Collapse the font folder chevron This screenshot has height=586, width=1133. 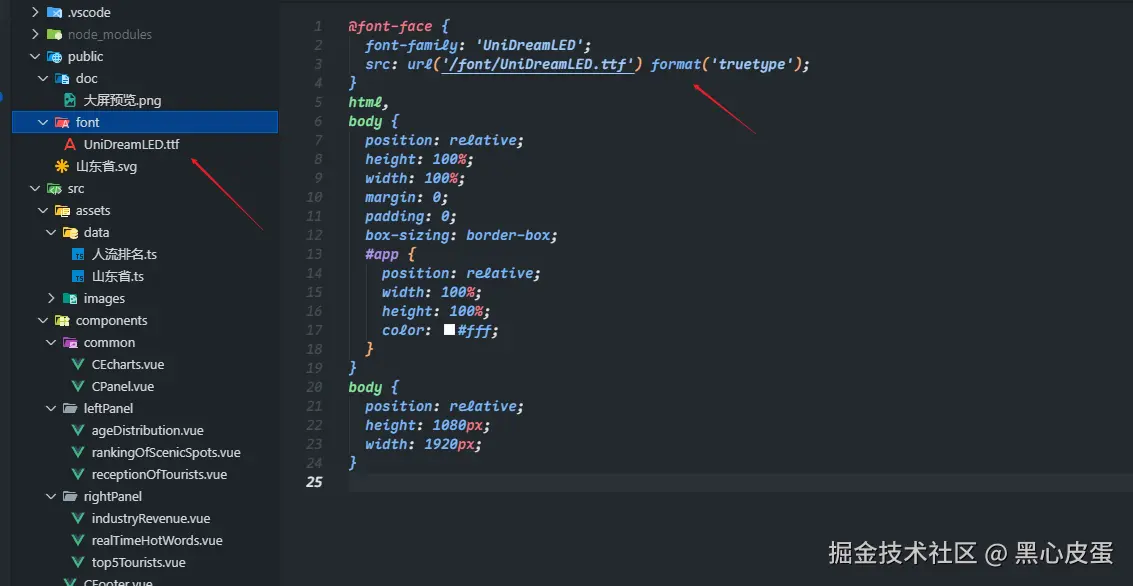click(43, 123)
